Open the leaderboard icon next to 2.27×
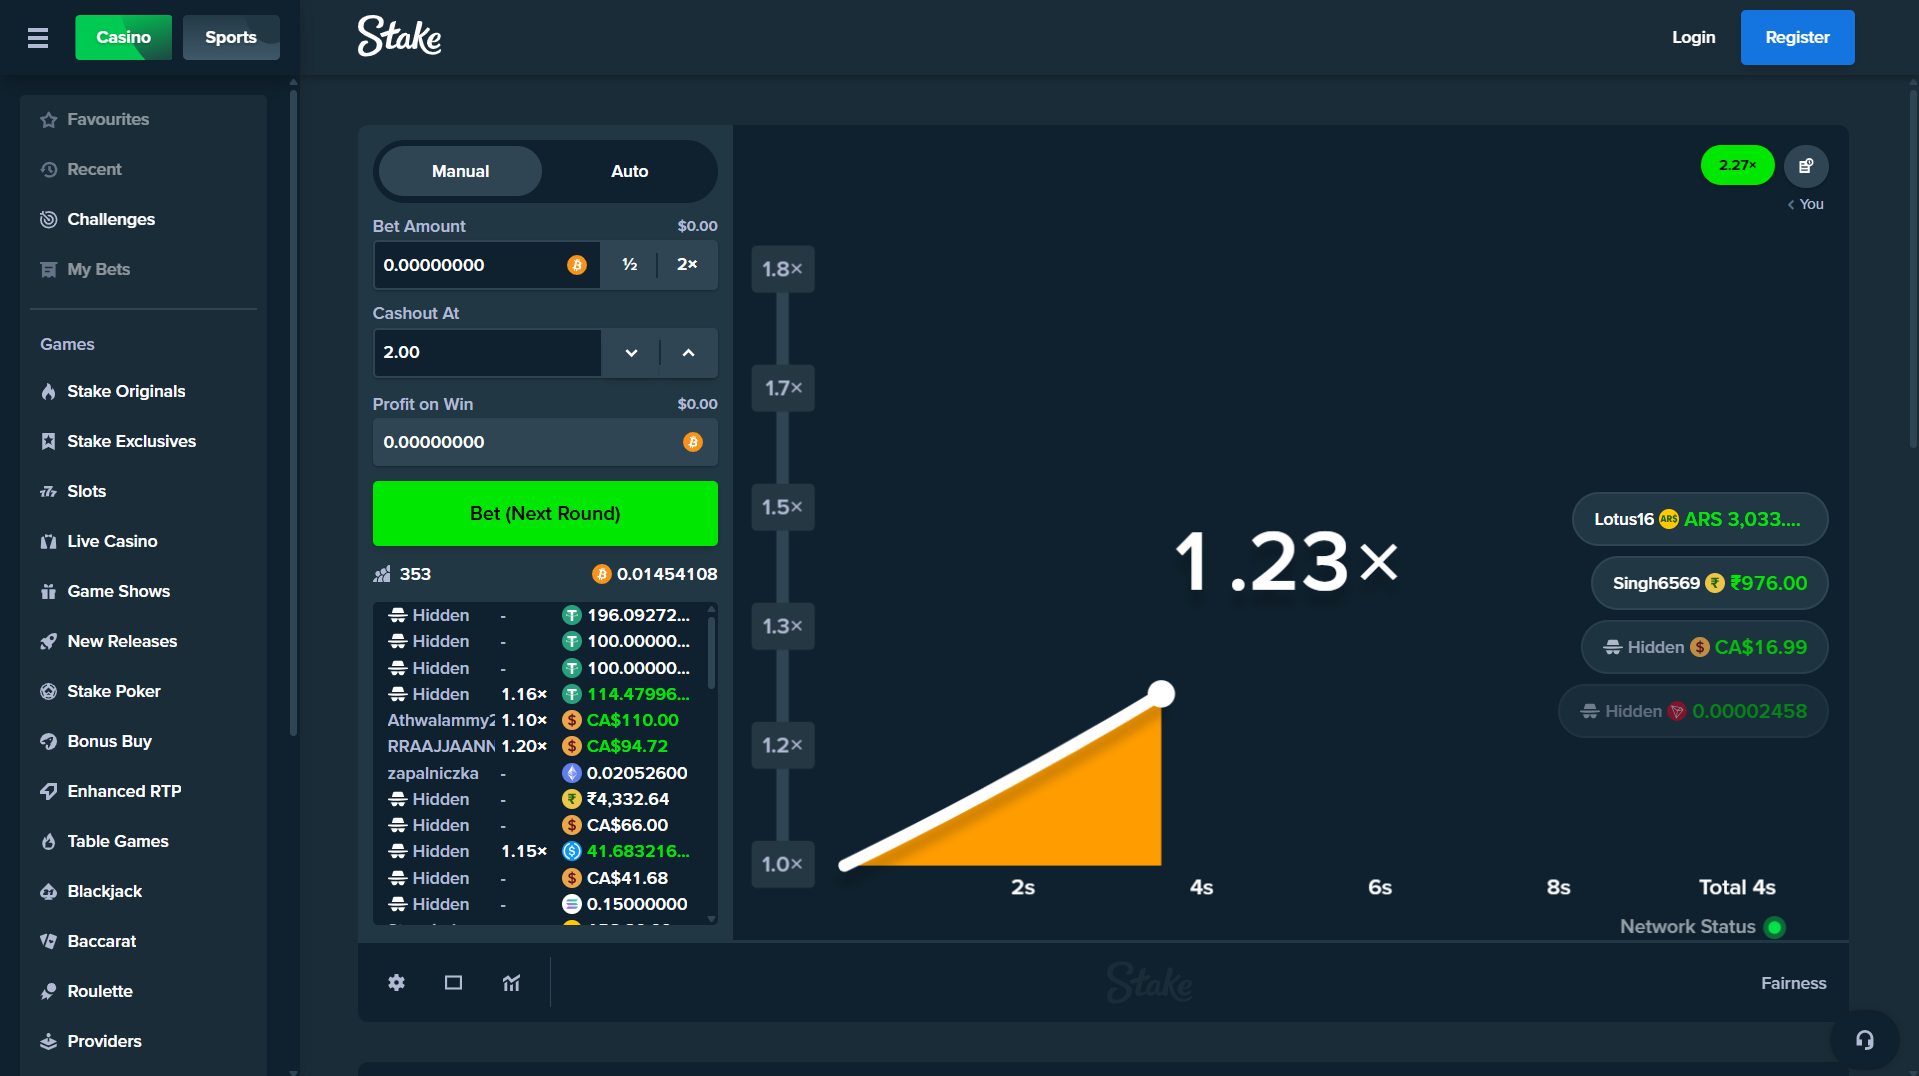This screenshot has height=1076, width=1919. coord(1806,166)
